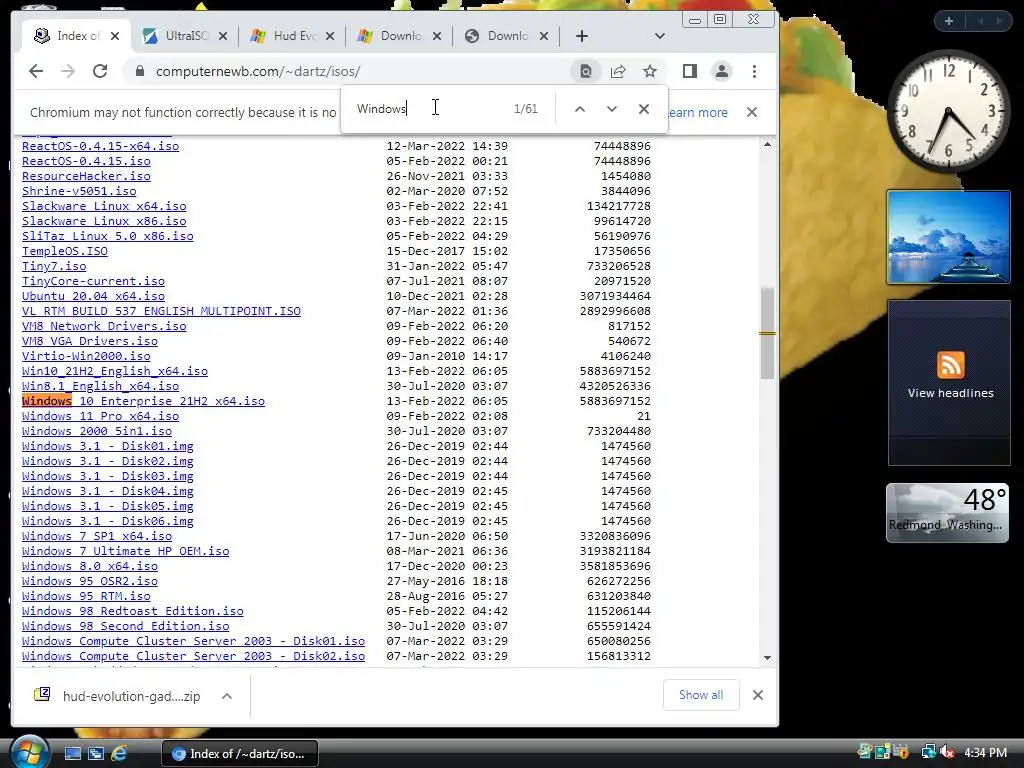Go to previous find result
1024x768 pixels.
point(580,109)
